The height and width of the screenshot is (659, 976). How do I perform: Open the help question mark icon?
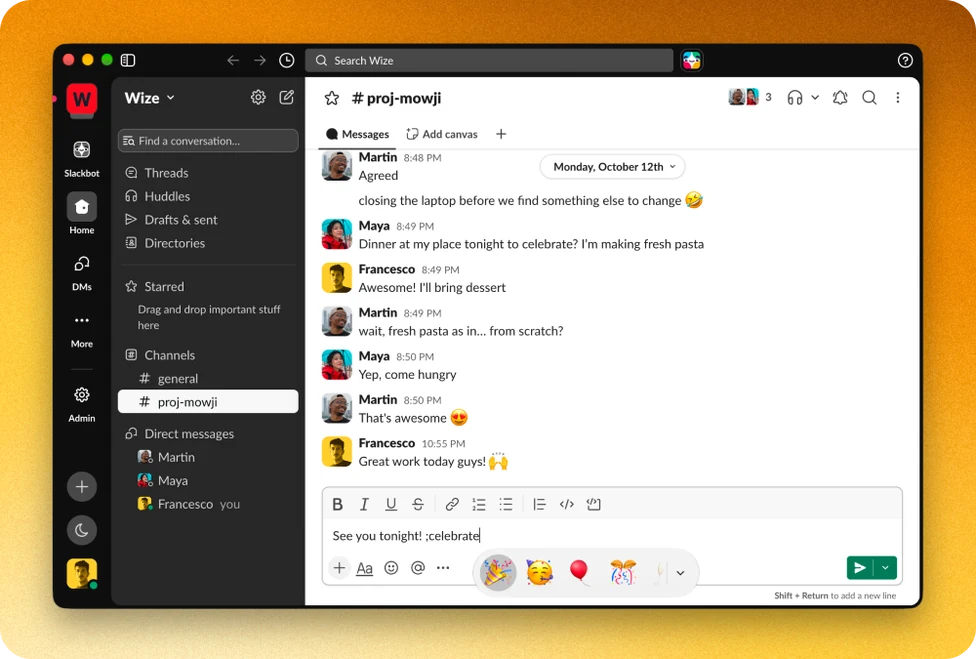(x=905, y=60)
